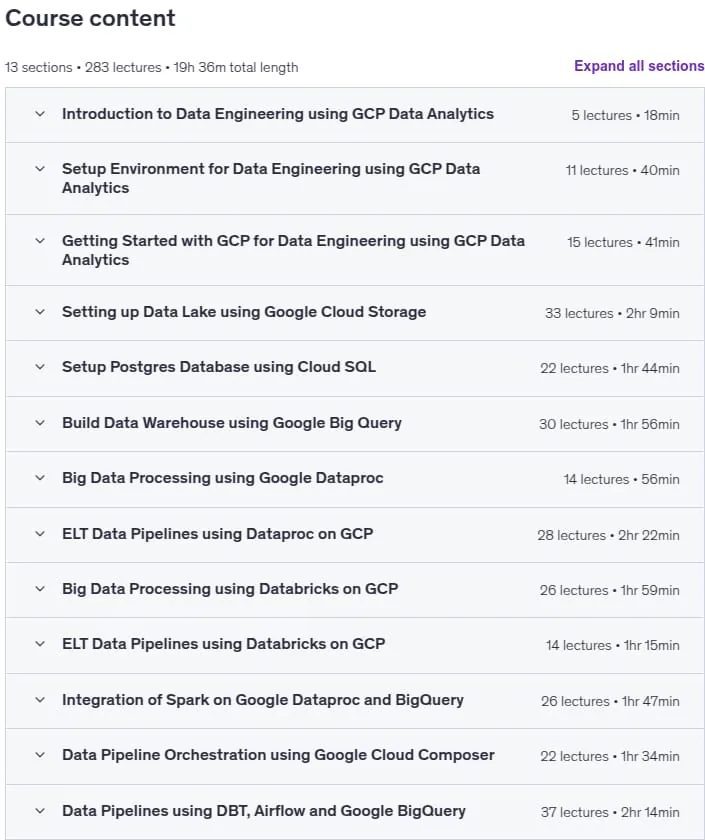The width and height of the screenshot is (705, 840).
Task: Expand chevron for Big Data Processing using Databricks
Action: point(40,589)
